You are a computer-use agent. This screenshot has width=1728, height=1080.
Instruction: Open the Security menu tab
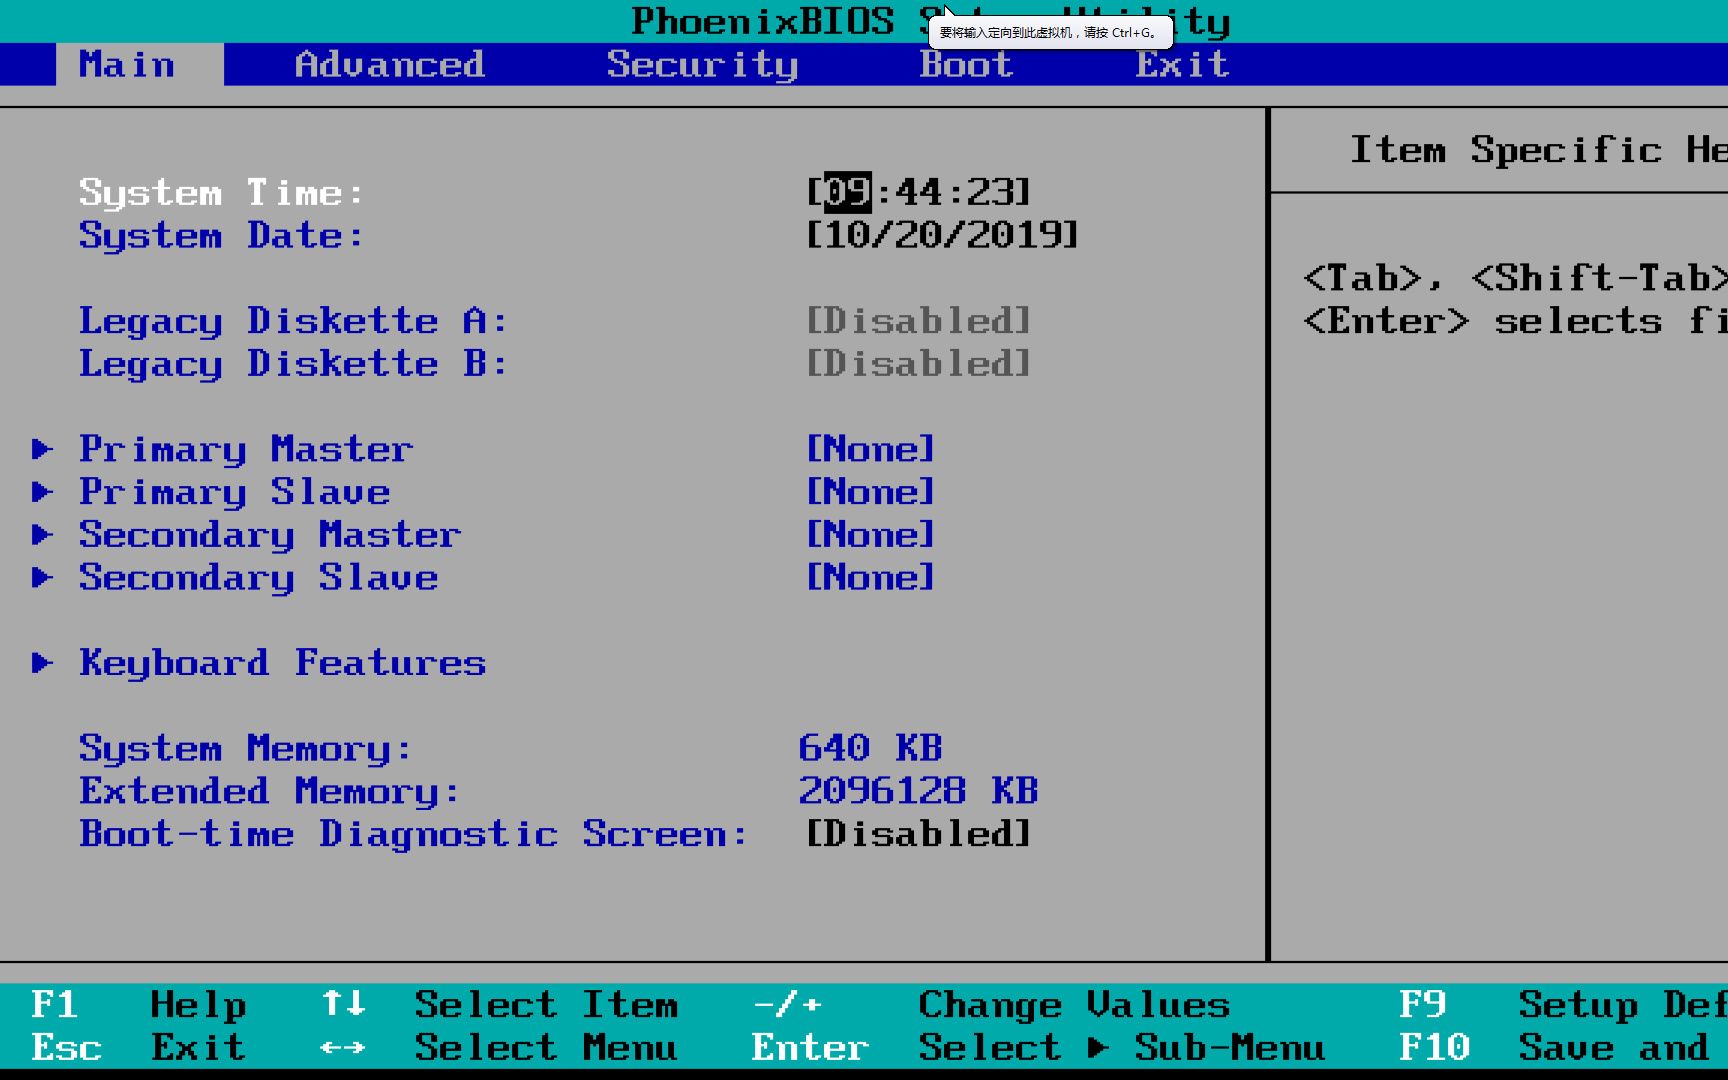coord(703,65)
